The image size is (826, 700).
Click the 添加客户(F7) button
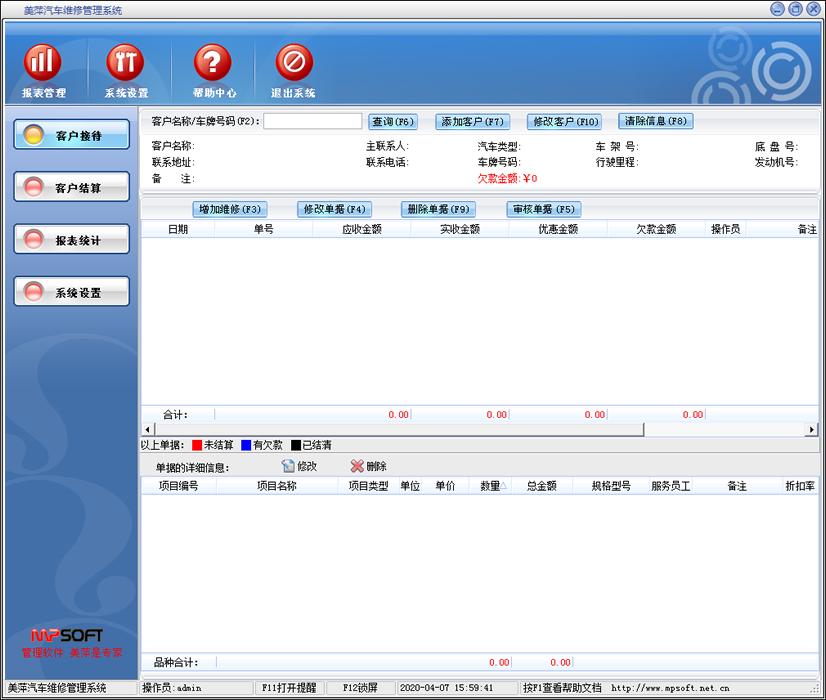tap(472, 122)
